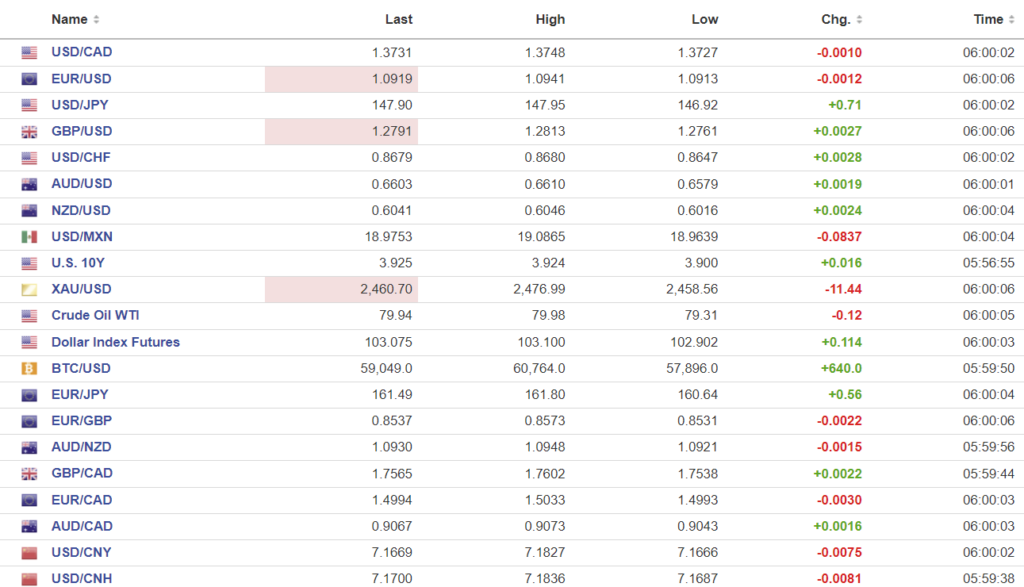Open the USD/JPY pair link
The image size is (1024, 587).
coord(81,105)
